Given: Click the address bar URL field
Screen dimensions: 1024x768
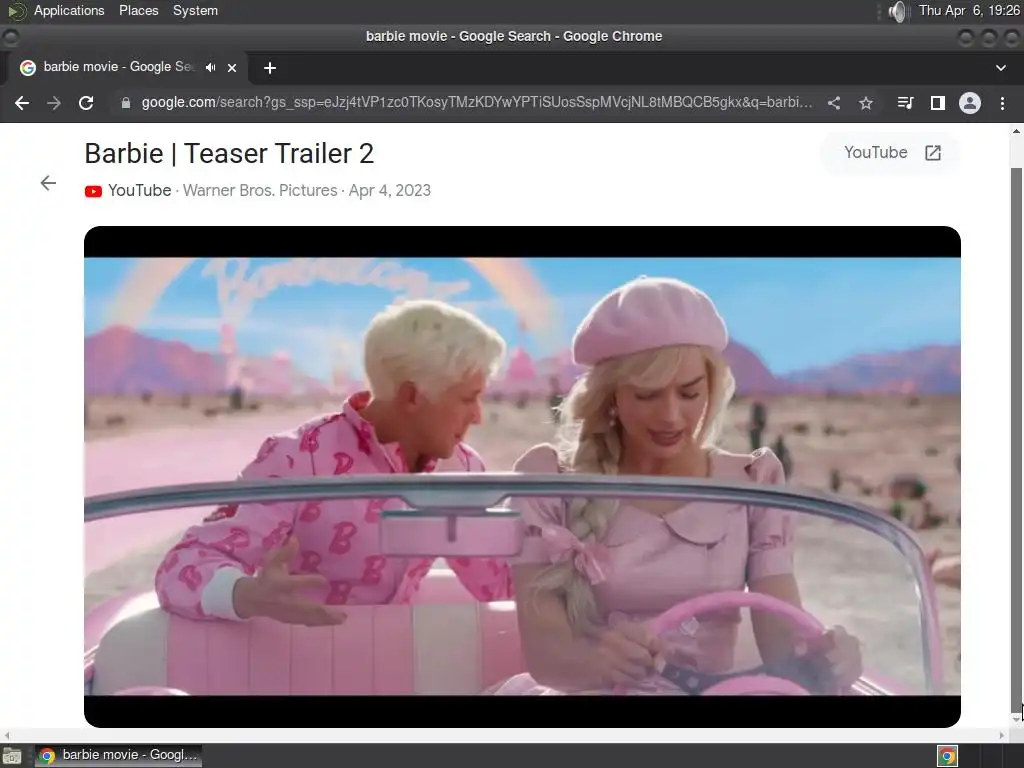Looking at the screenshot, I should [477, 103].
